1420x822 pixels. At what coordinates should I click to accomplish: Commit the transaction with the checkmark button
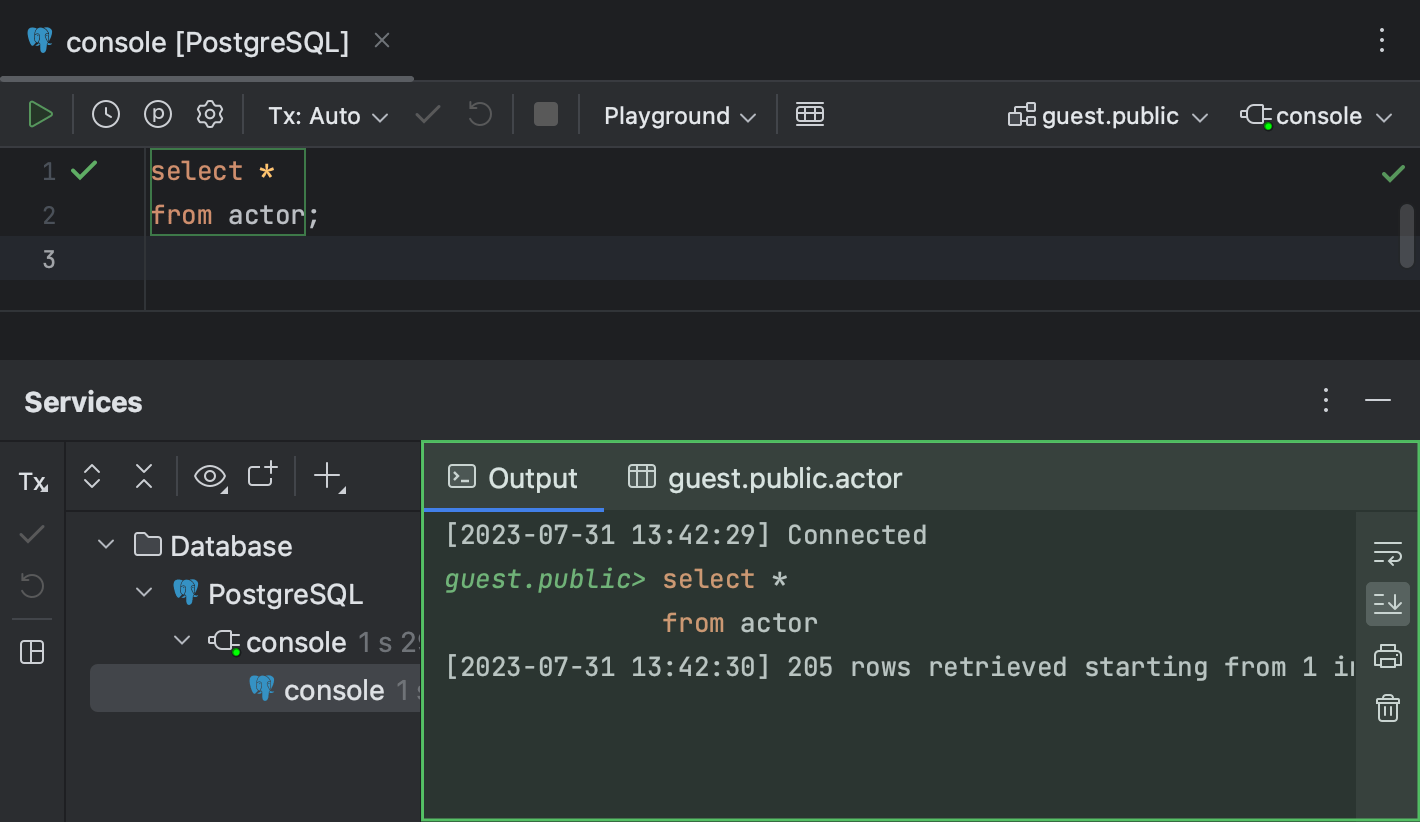pyautogui.click(x=427, y=114)
